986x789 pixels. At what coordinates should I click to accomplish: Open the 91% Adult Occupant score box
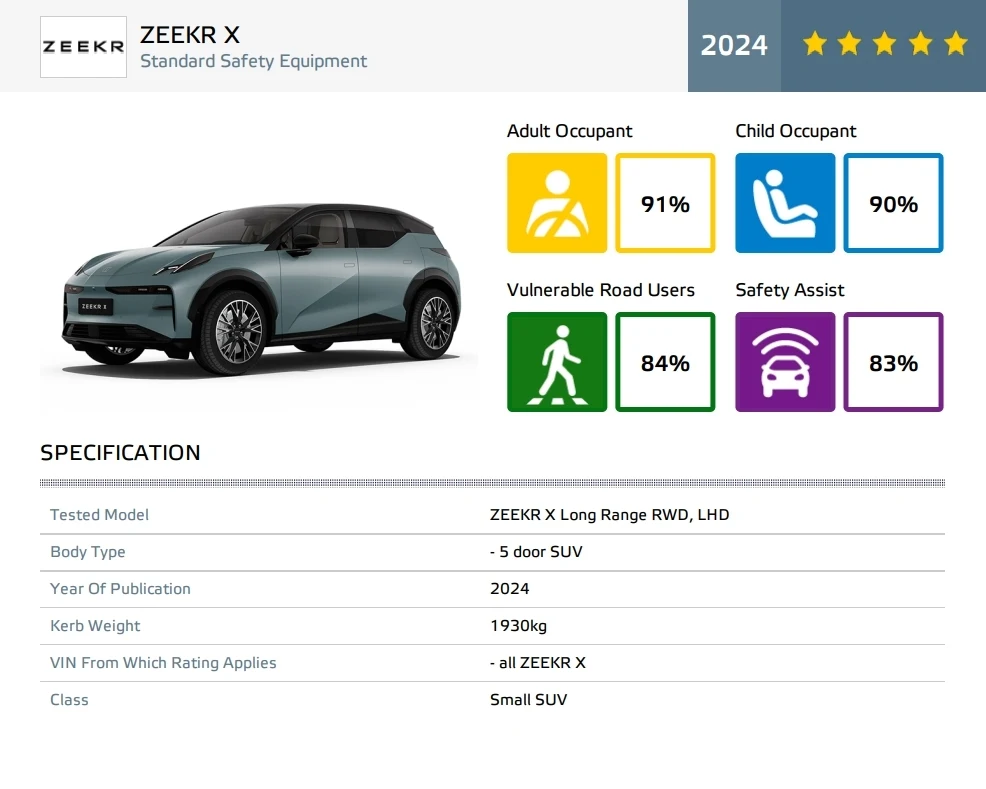coord(665,203)
